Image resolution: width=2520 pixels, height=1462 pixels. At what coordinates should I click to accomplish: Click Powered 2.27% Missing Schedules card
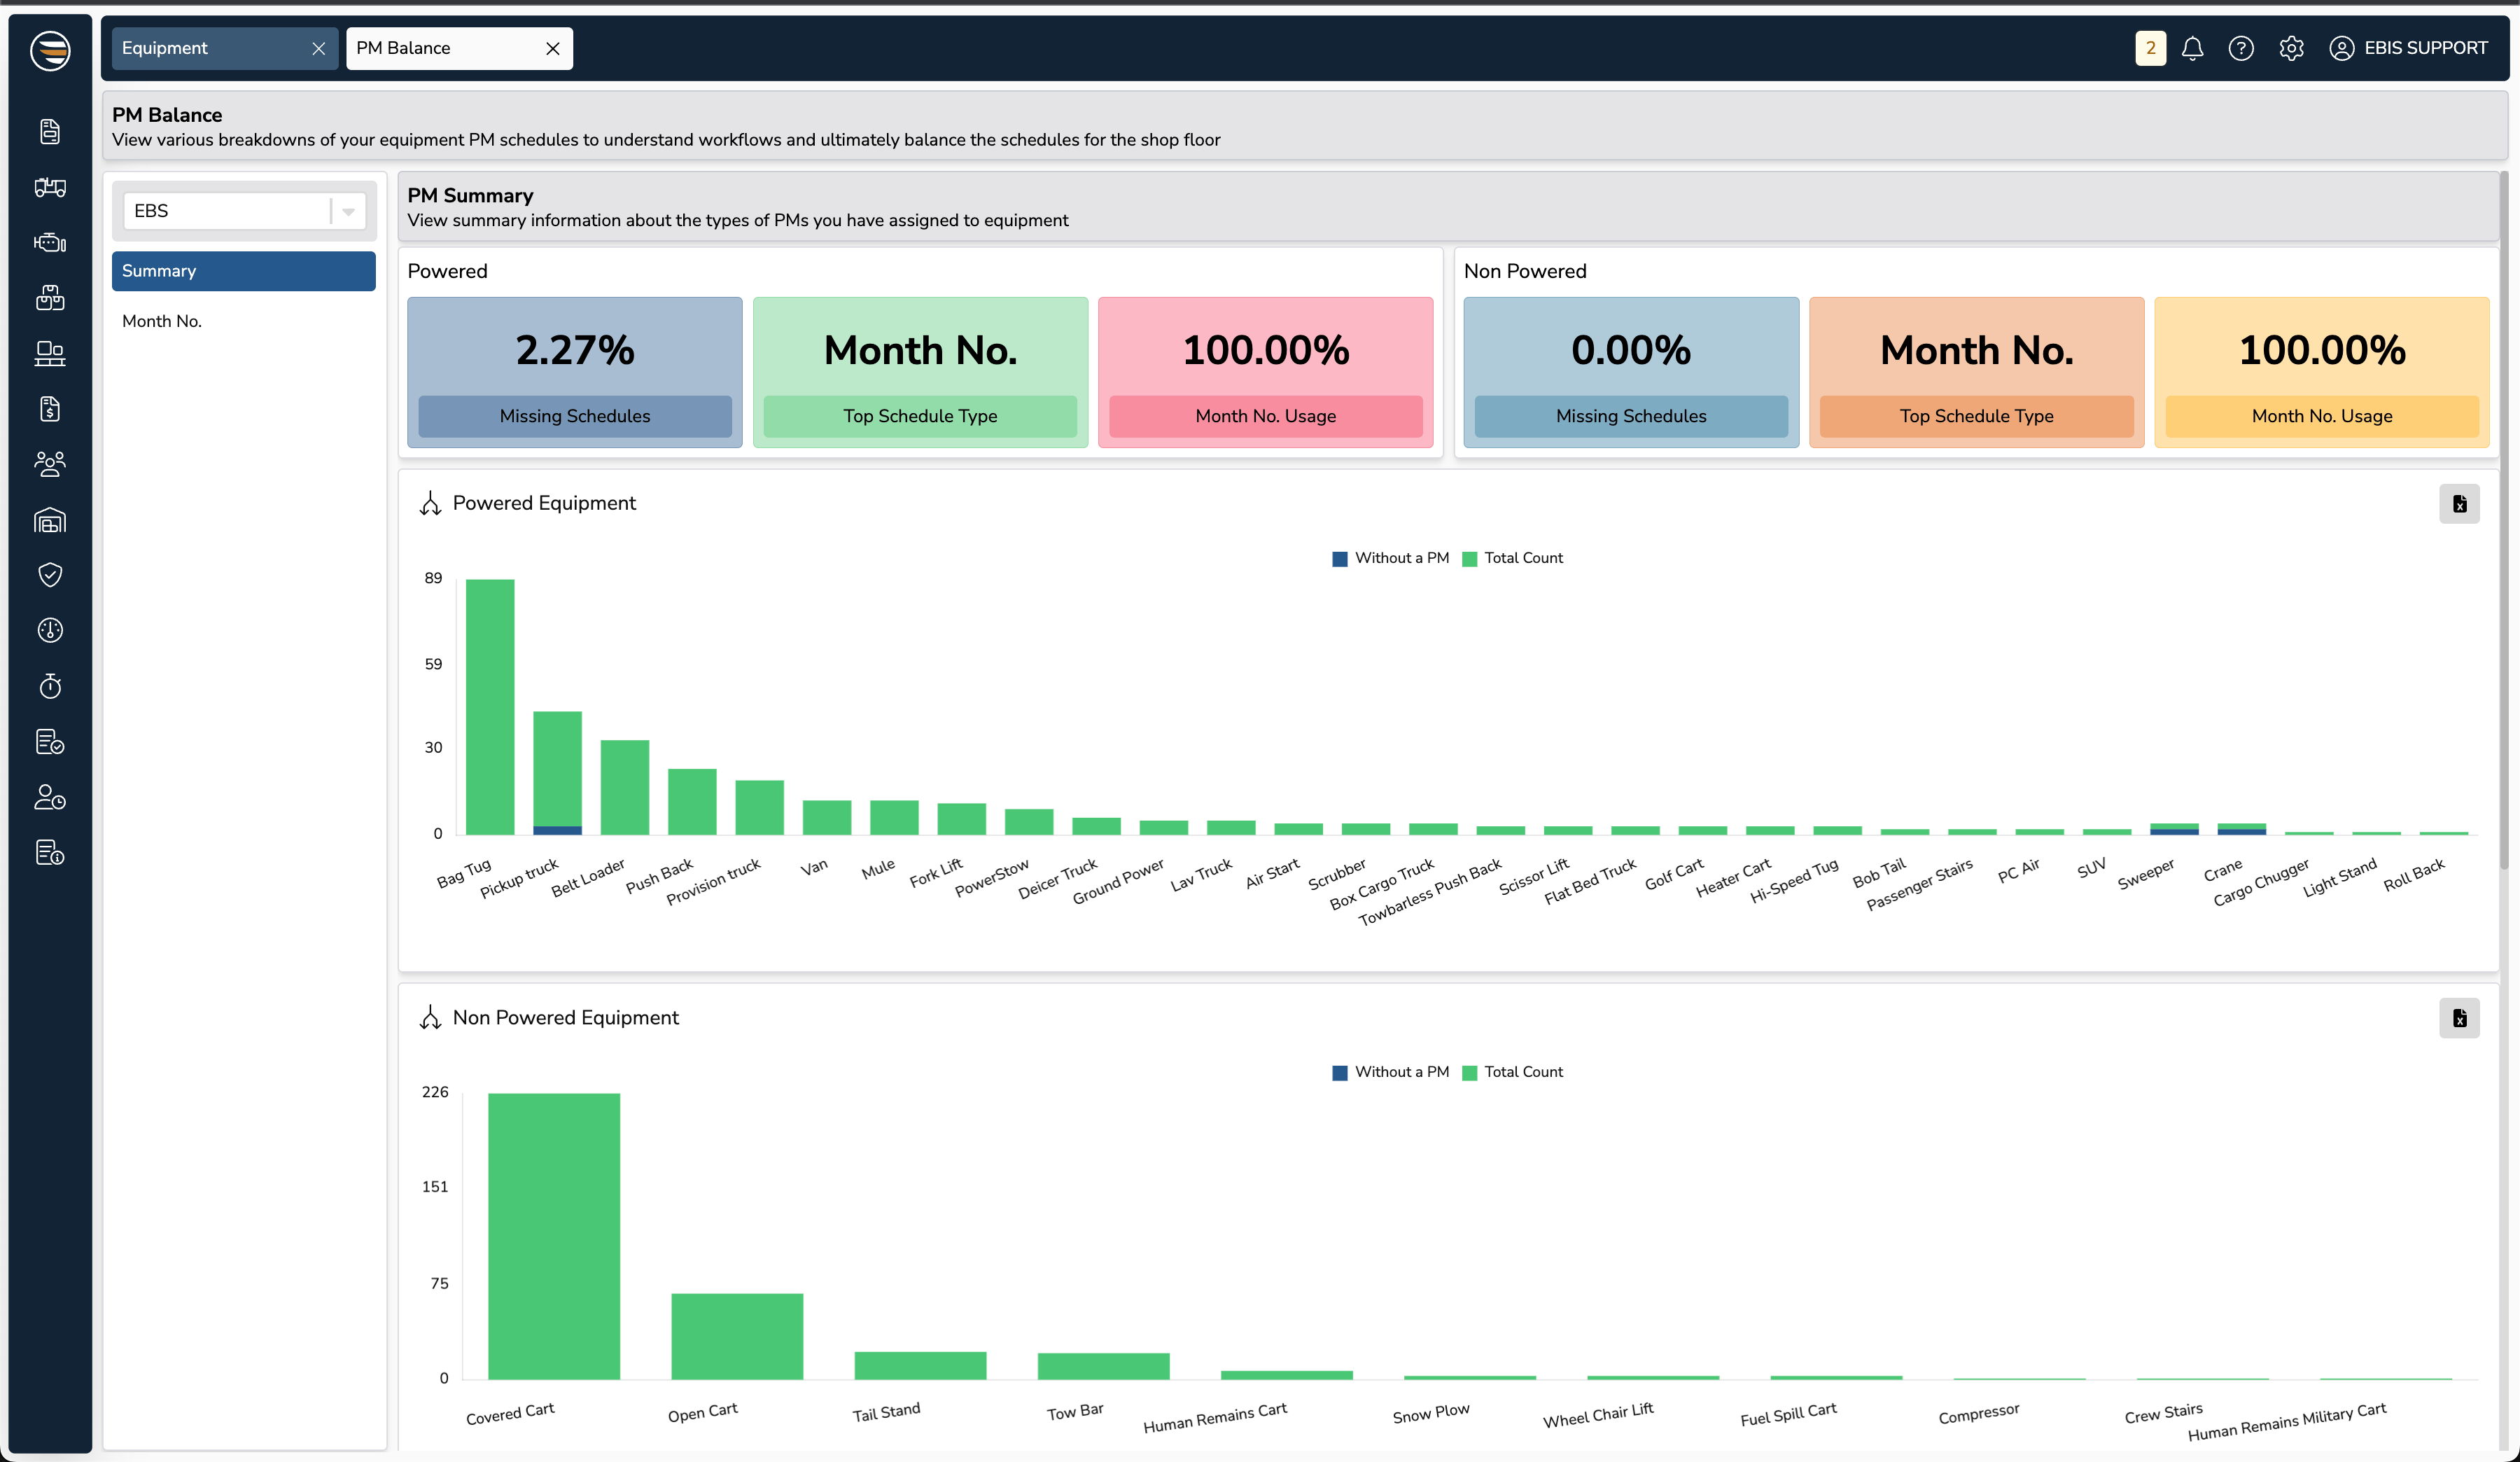coord(574,372)
